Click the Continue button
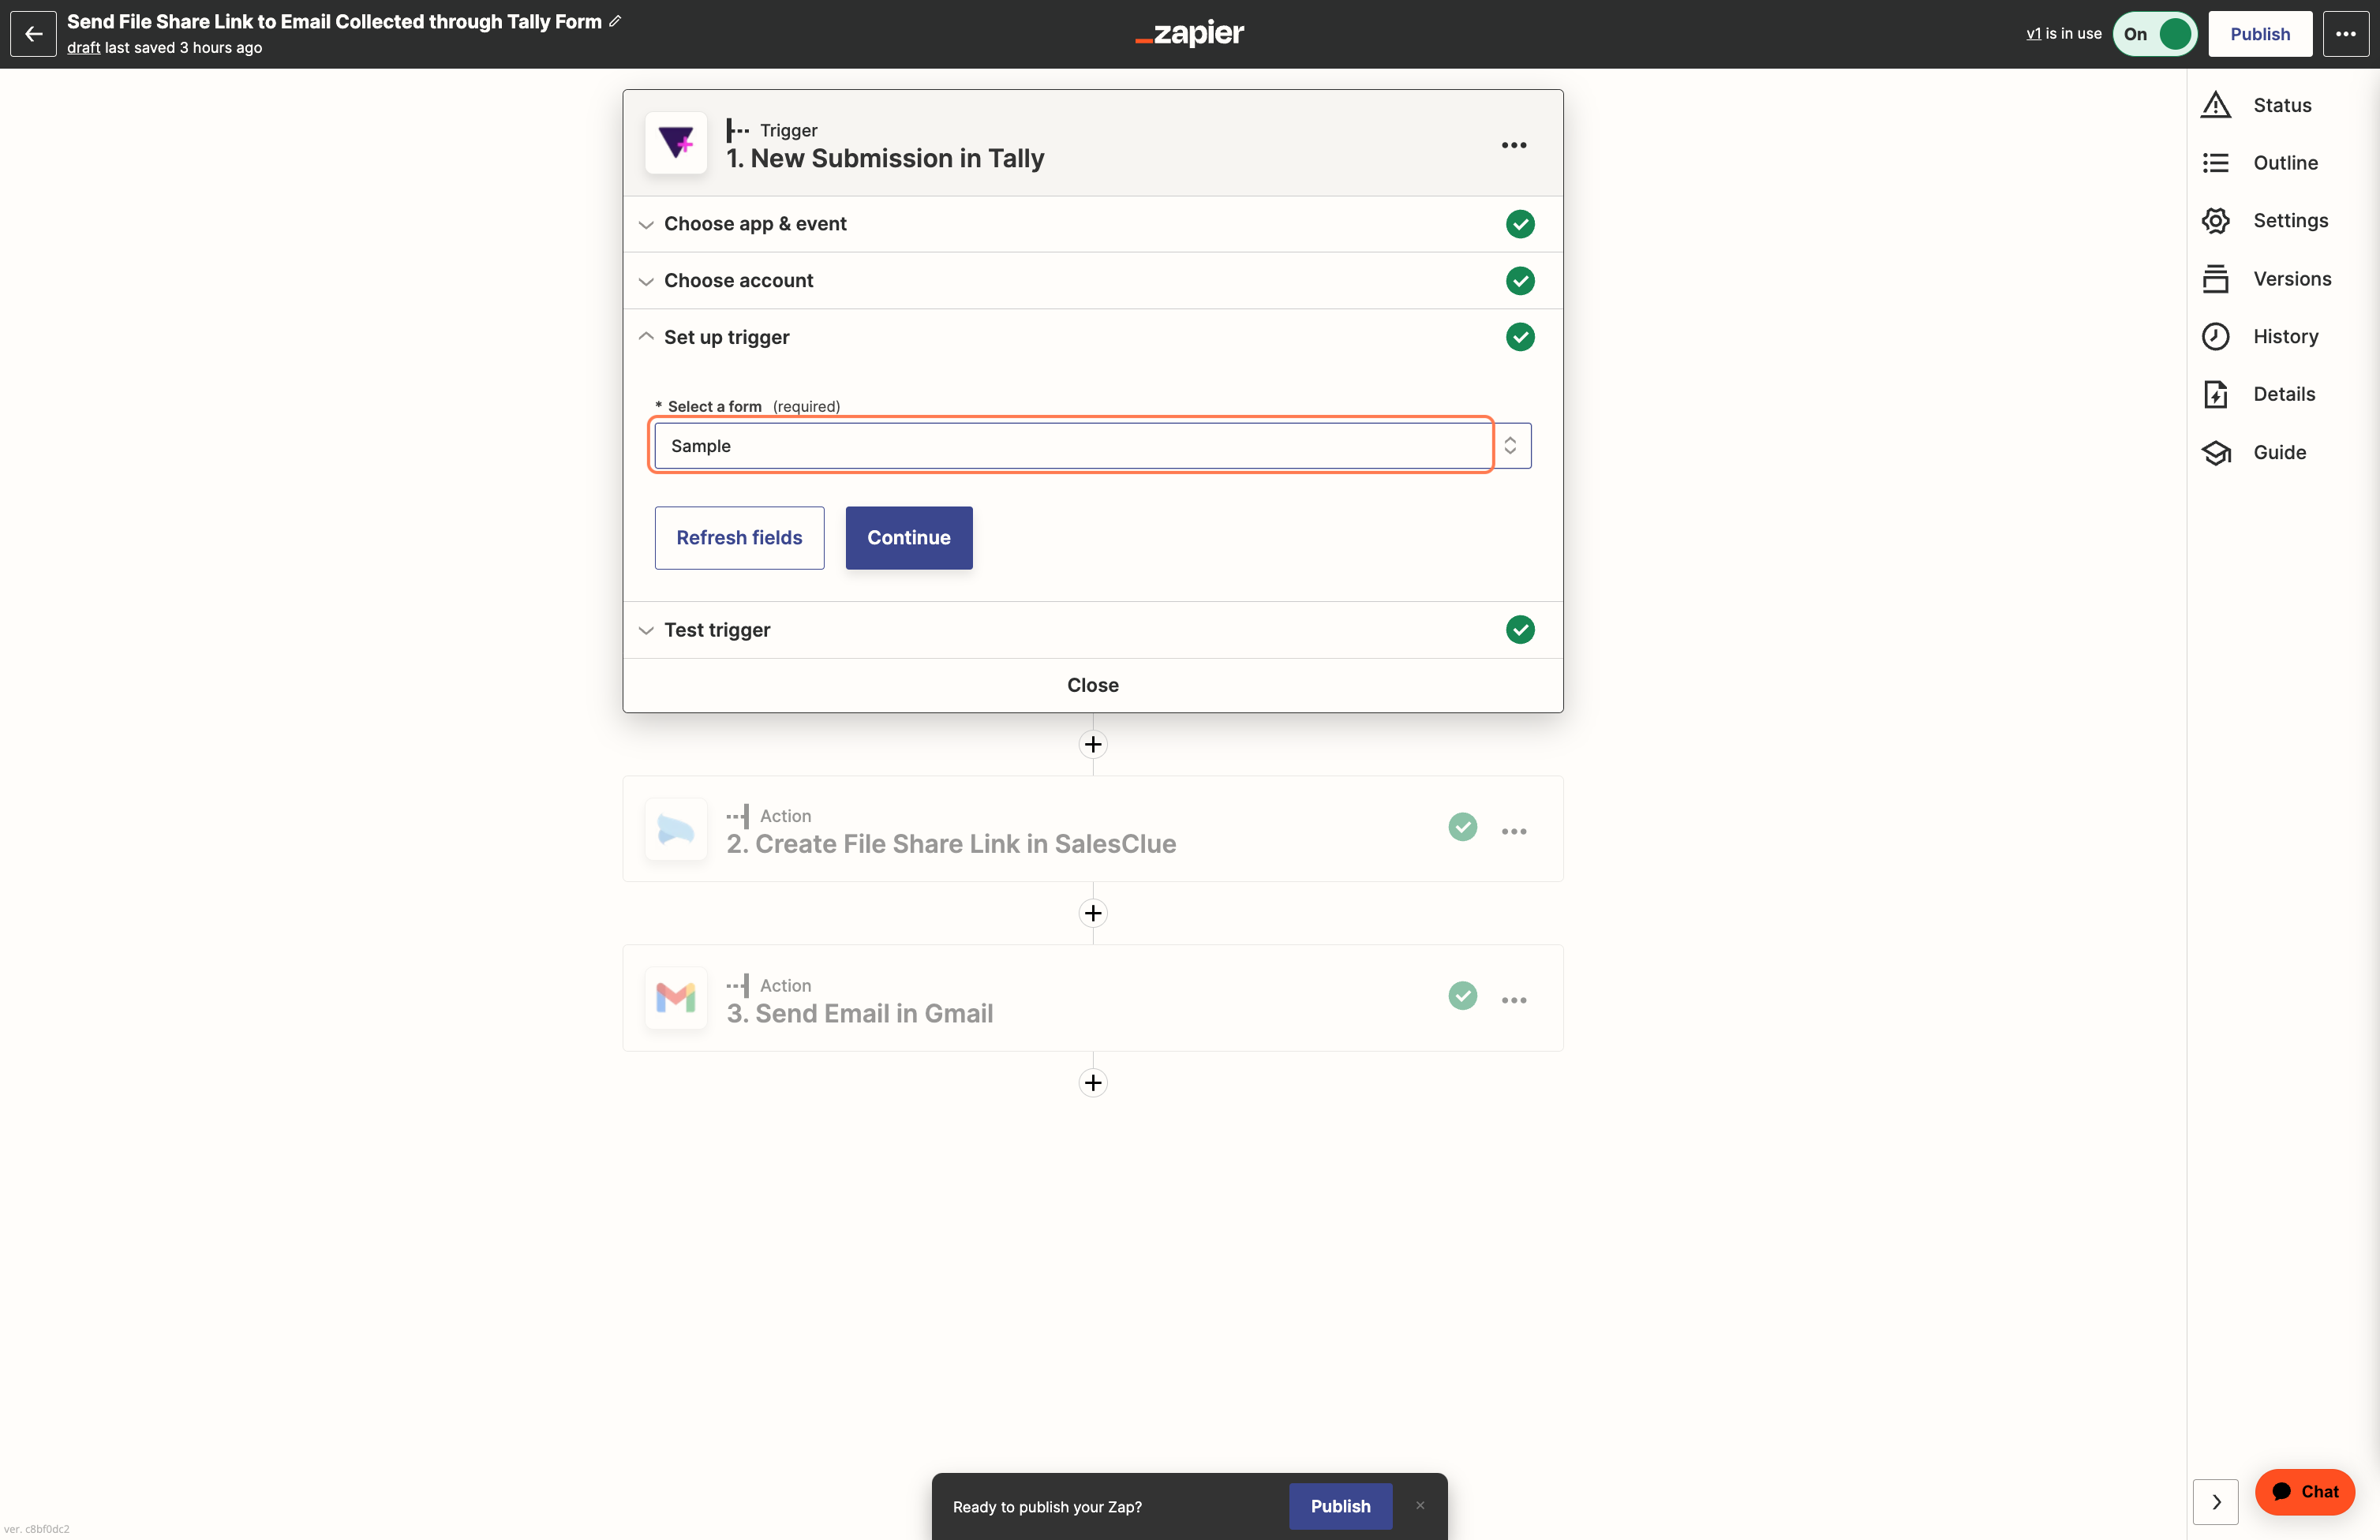 [x=909, y=538]
